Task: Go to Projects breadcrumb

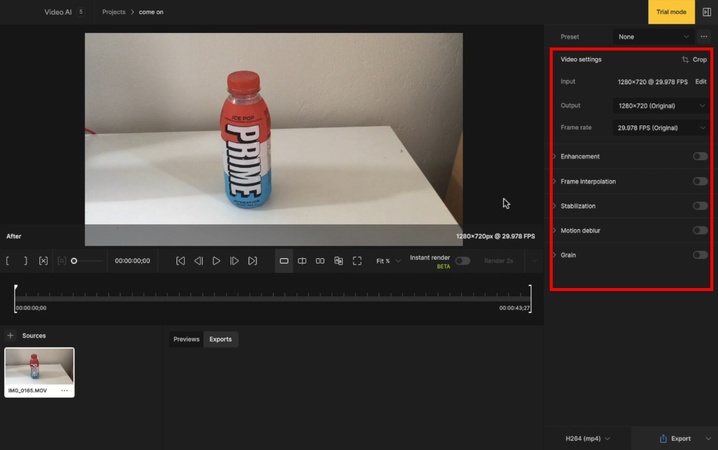Action: tap(114, 12)
